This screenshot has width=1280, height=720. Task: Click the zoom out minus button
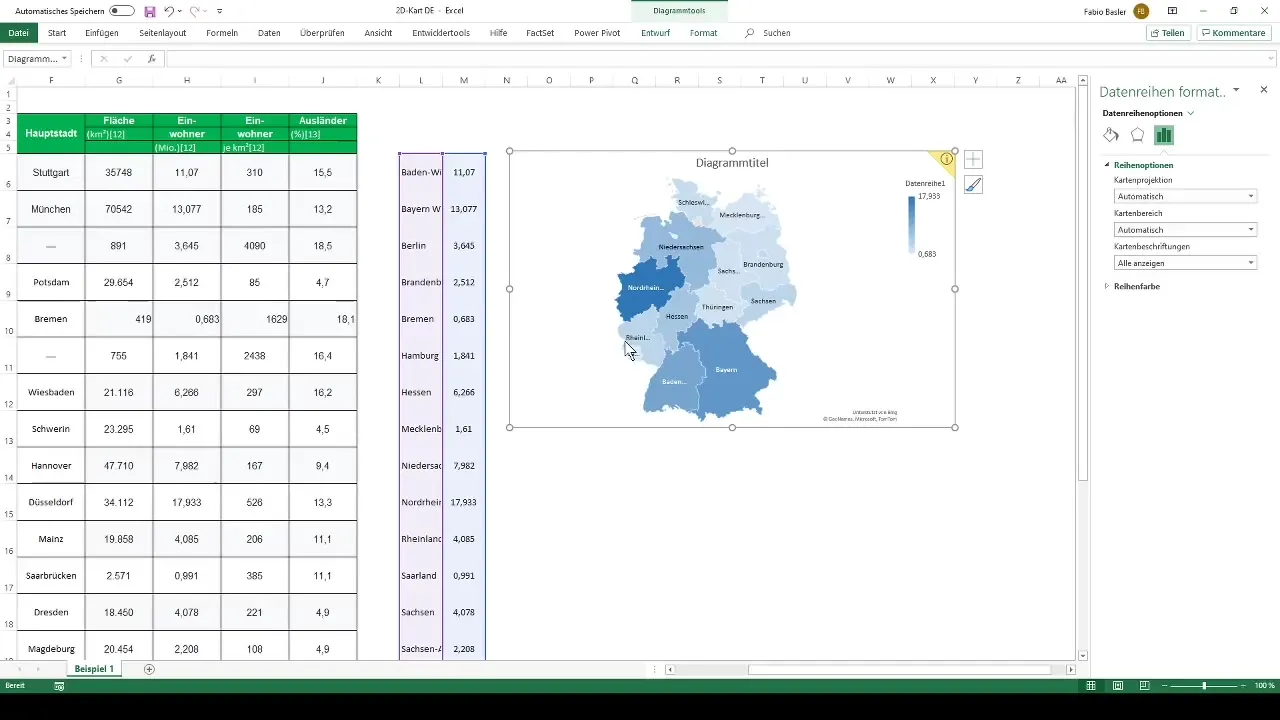click(x=1162, y=686)
